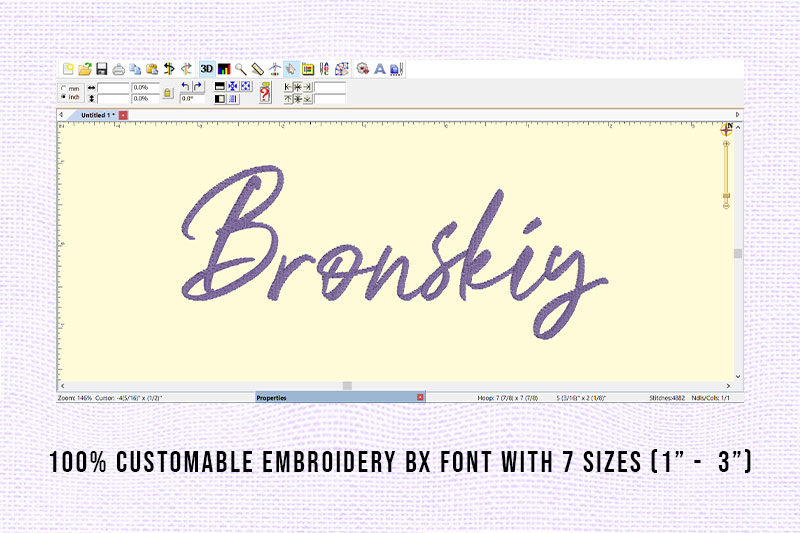
Task: Align selection middles vertically
Action: [x=298, y=99]
